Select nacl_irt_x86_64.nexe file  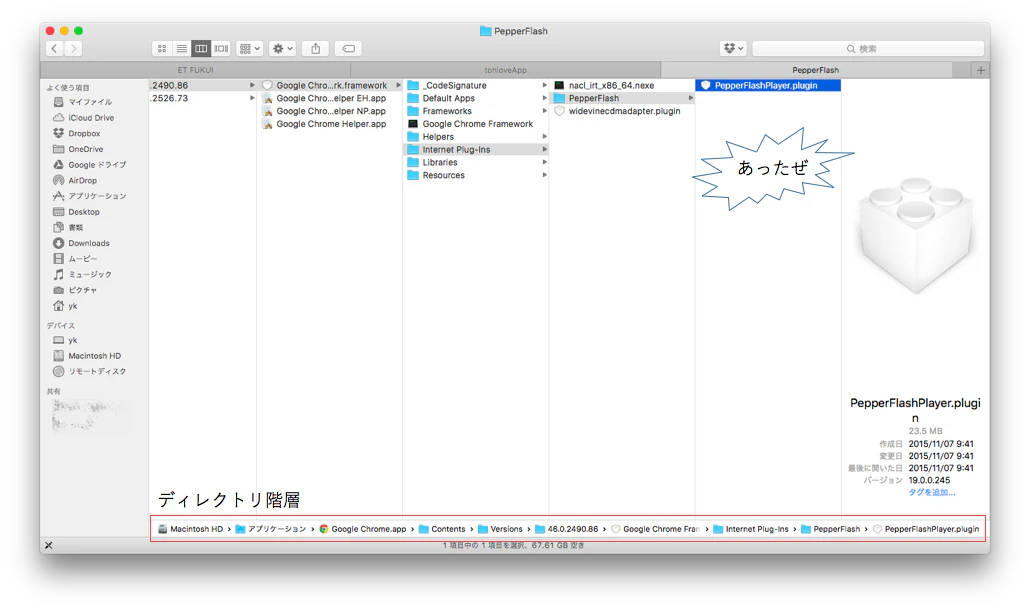click(x=623, y=85)
